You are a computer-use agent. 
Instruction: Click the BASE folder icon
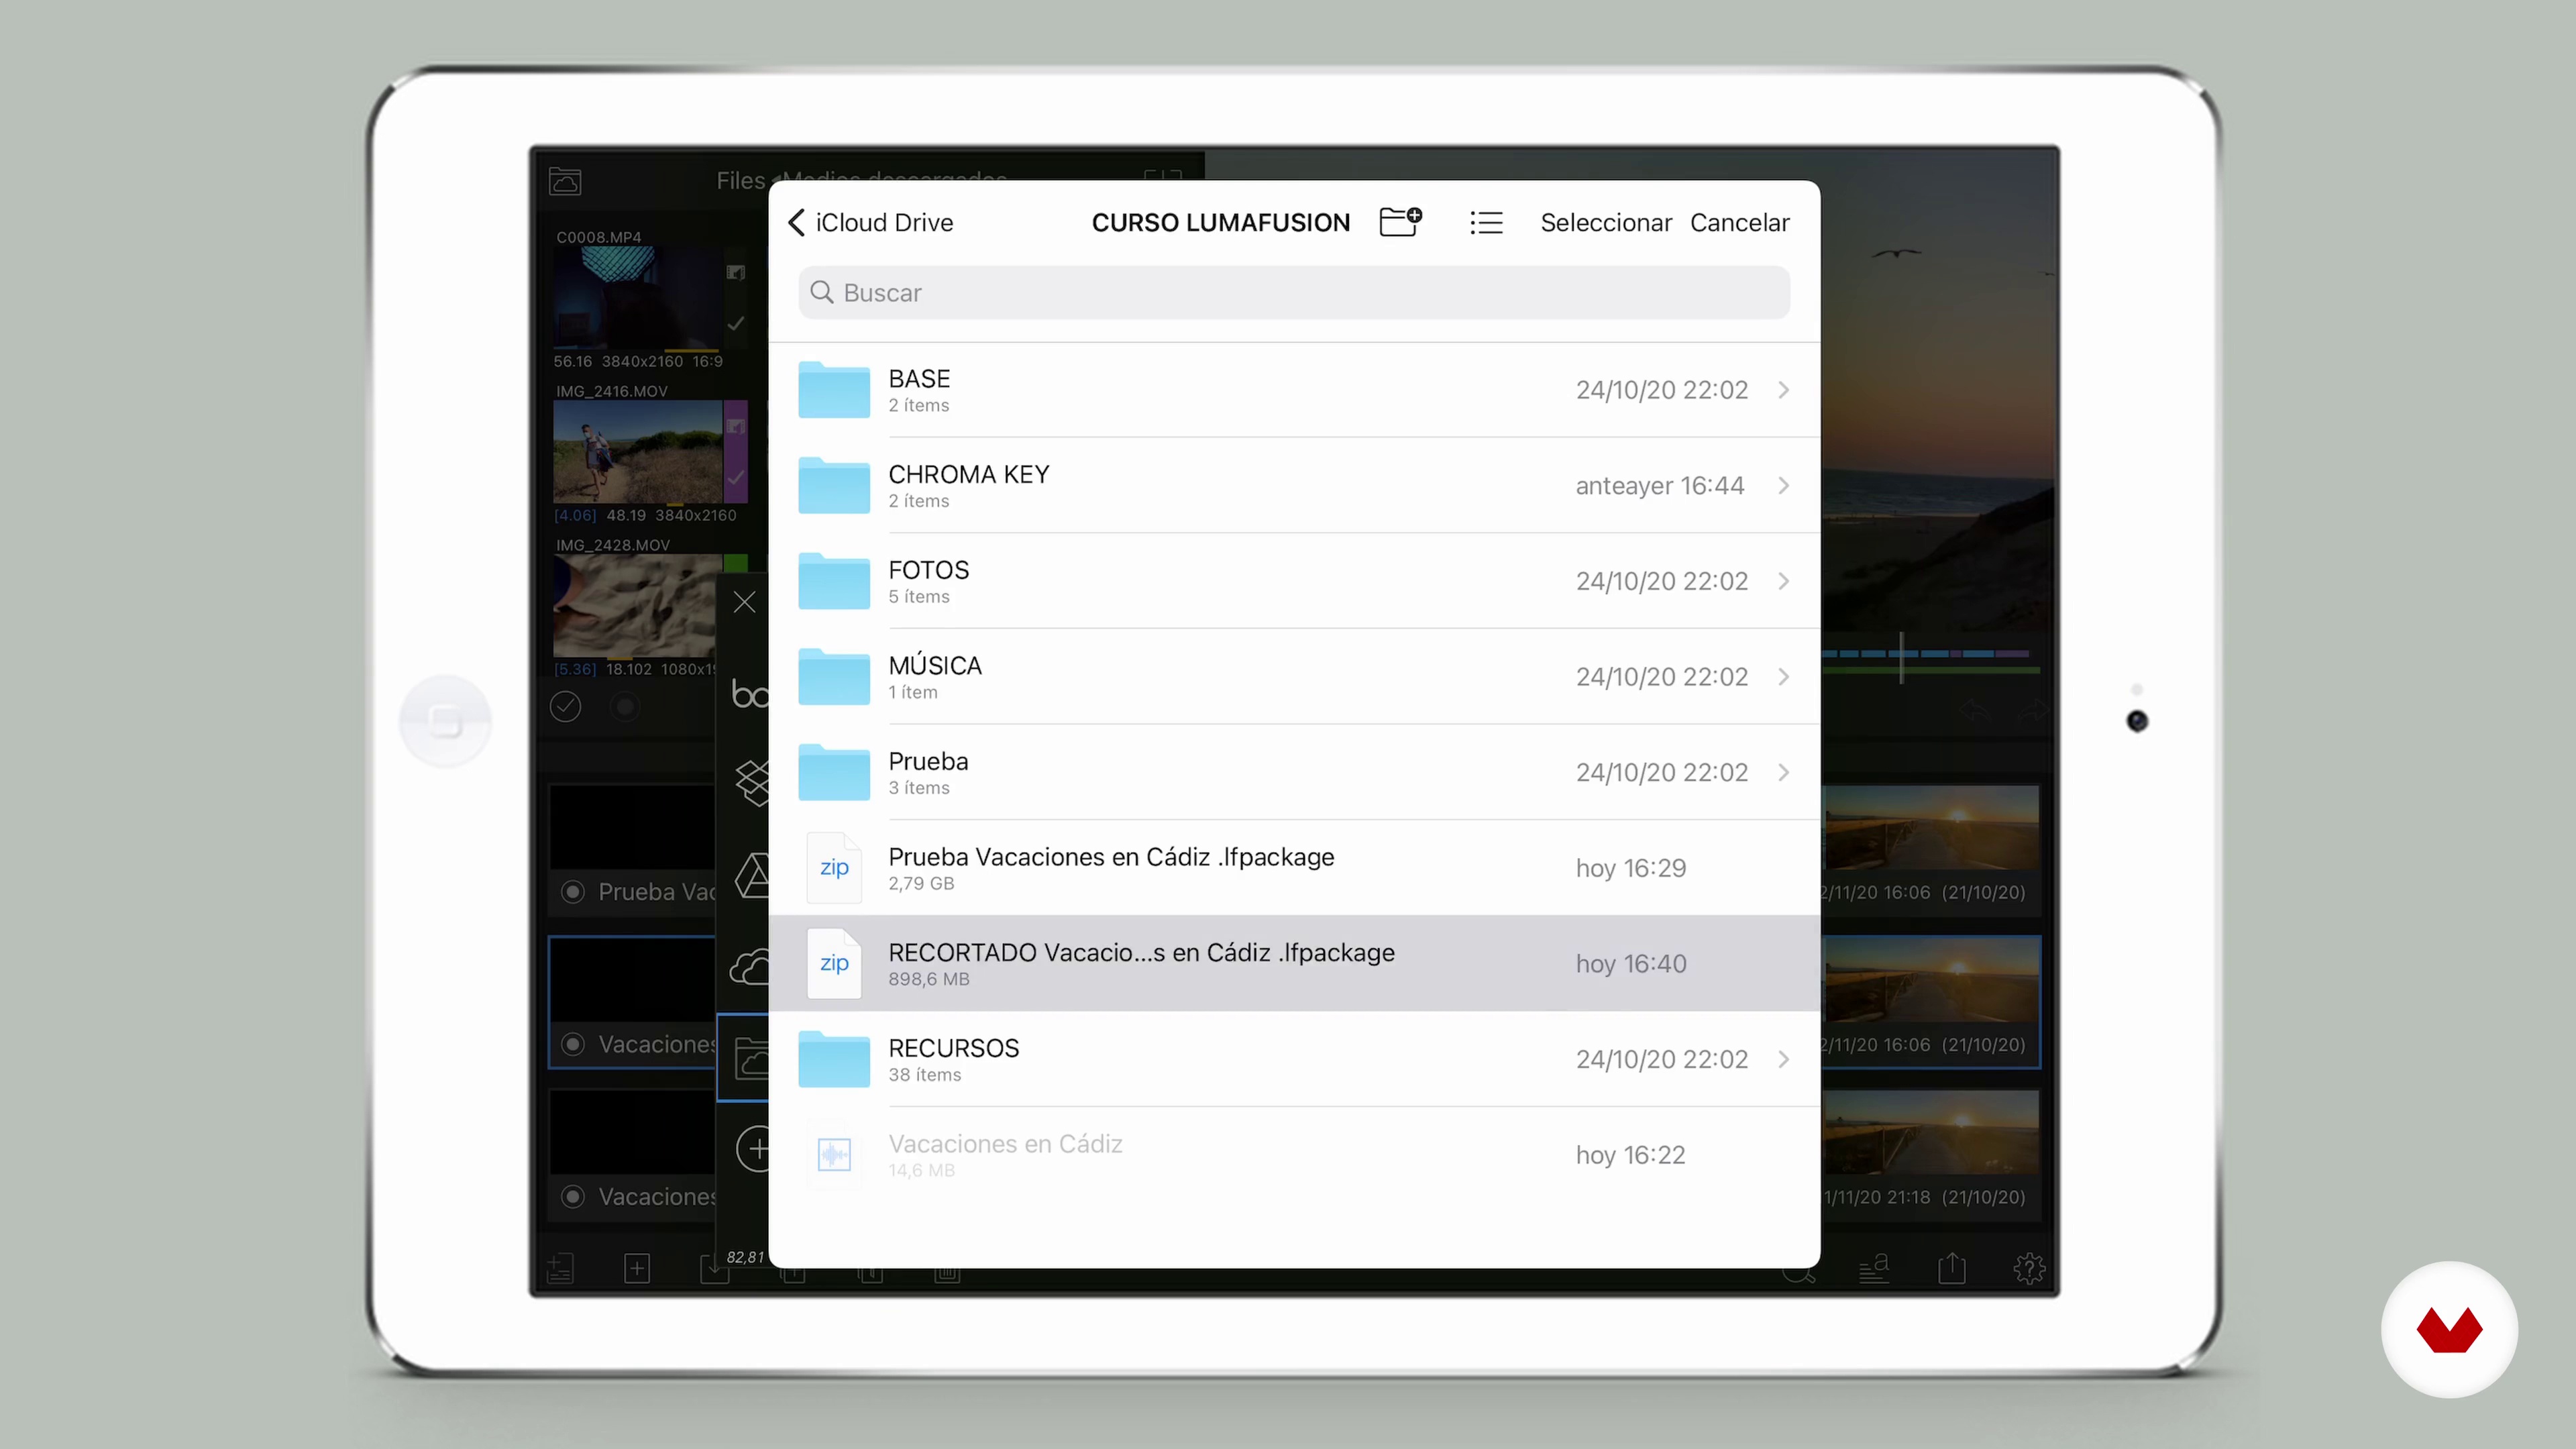[834, 390]
